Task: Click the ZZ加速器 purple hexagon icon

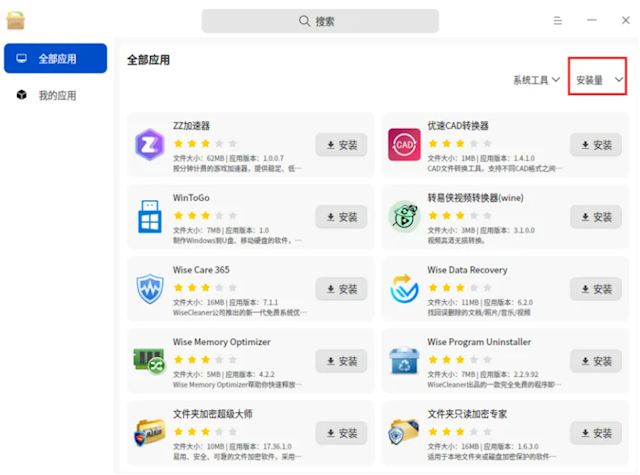Action: [150, 144]
